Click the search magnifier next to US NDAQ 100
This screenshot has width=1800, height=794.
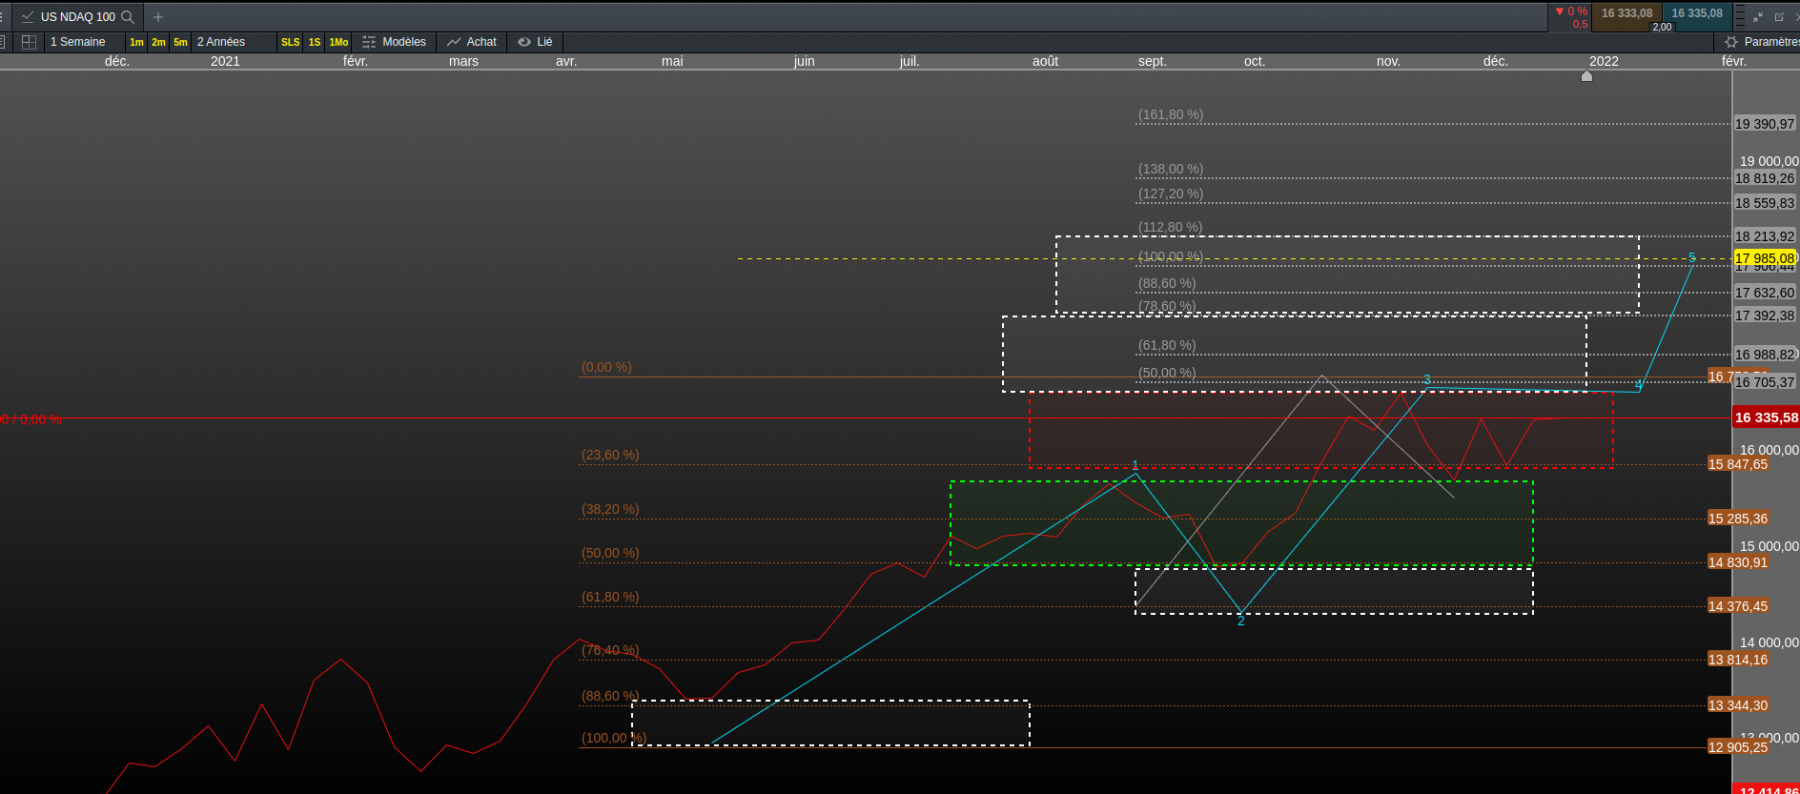(127, 17)
